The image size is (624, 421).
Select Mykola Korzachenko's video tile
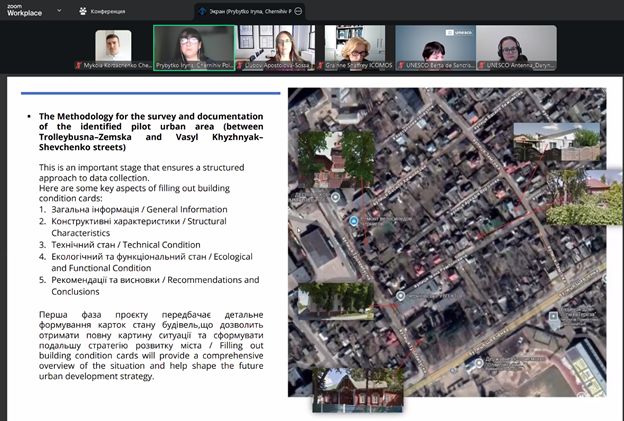click(113, 46)
